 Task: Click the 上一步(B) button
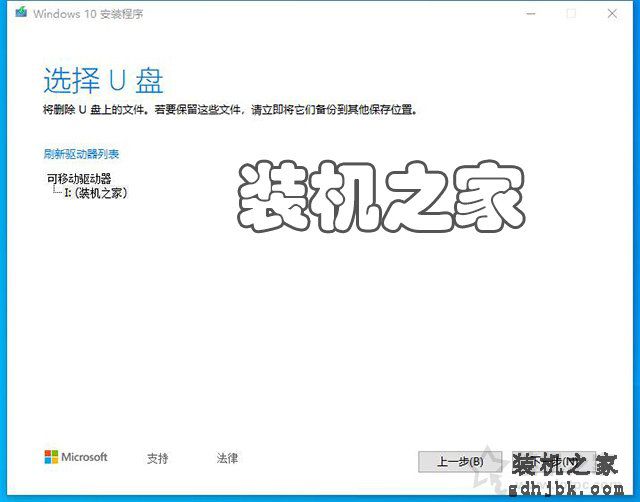460,462
